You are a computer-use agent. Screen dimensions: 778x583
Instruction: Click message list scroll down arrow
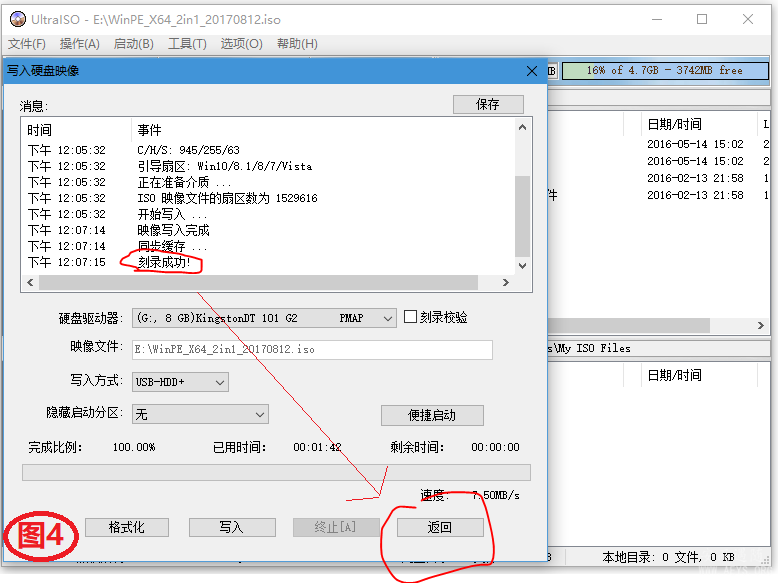[x=522, y=265]
